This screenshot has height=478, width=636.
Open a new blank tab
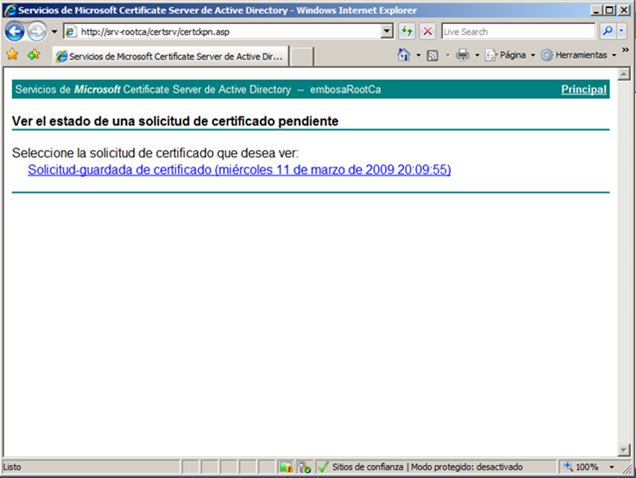click(301, 56)
